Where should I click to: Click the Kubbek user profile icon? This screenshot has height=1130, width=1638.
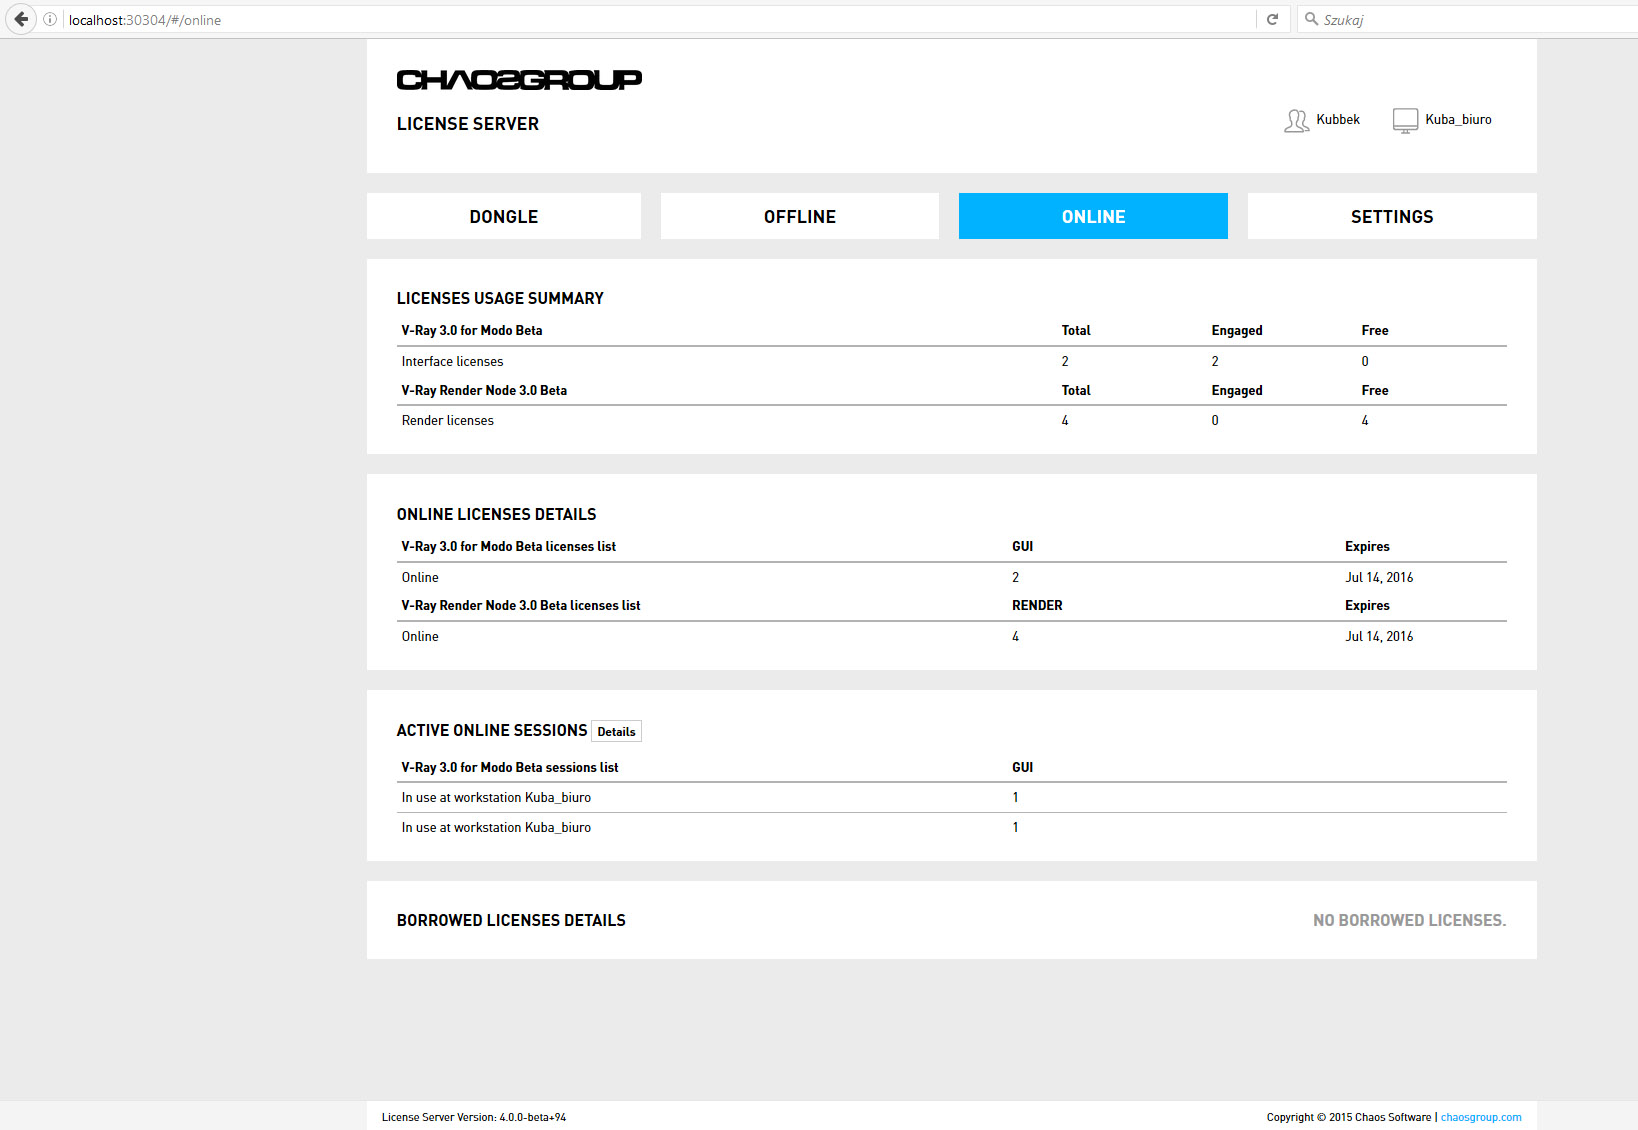pos(1296,121)
